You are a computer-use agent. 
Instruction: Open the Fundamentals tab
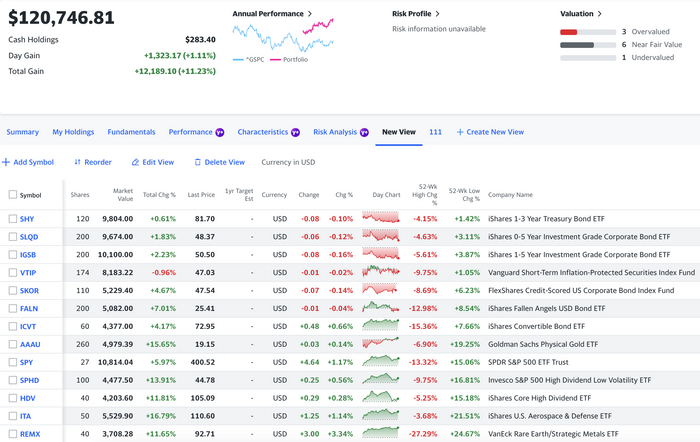click(131, 132)
